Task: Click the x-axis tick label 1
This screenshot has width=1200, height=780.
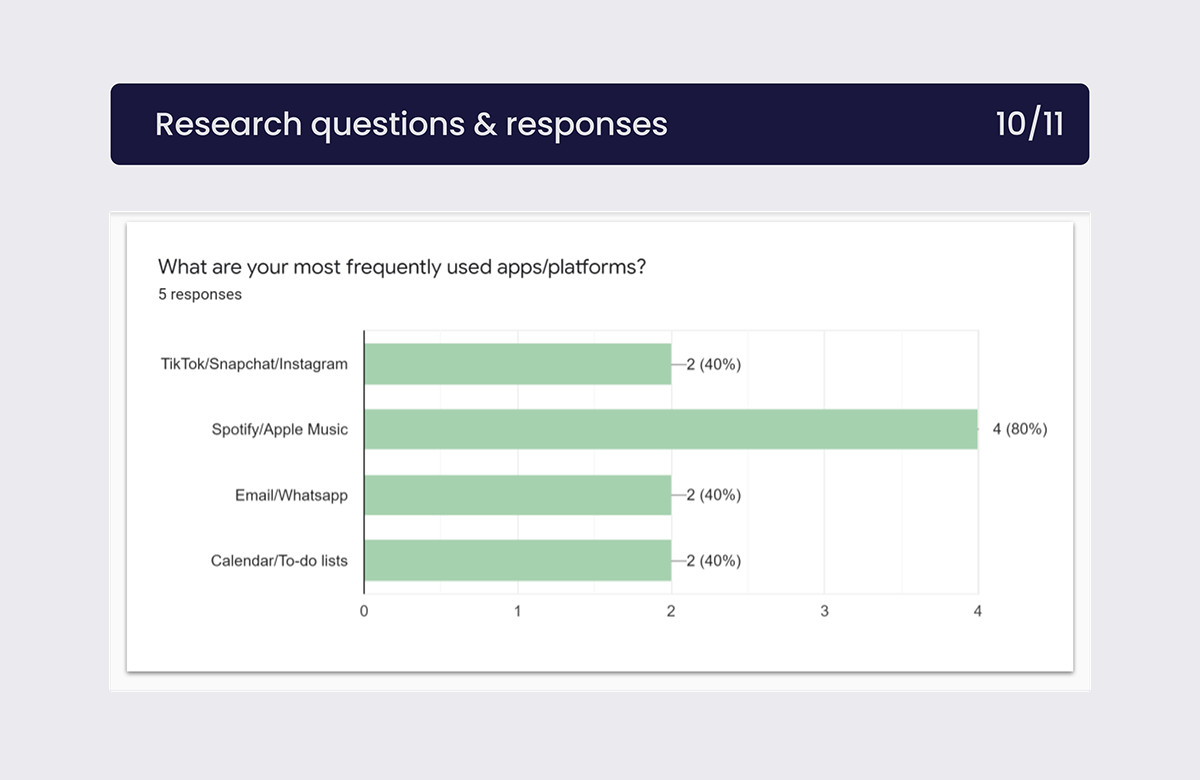Action: pyautogui.click(x=517, y=611)
